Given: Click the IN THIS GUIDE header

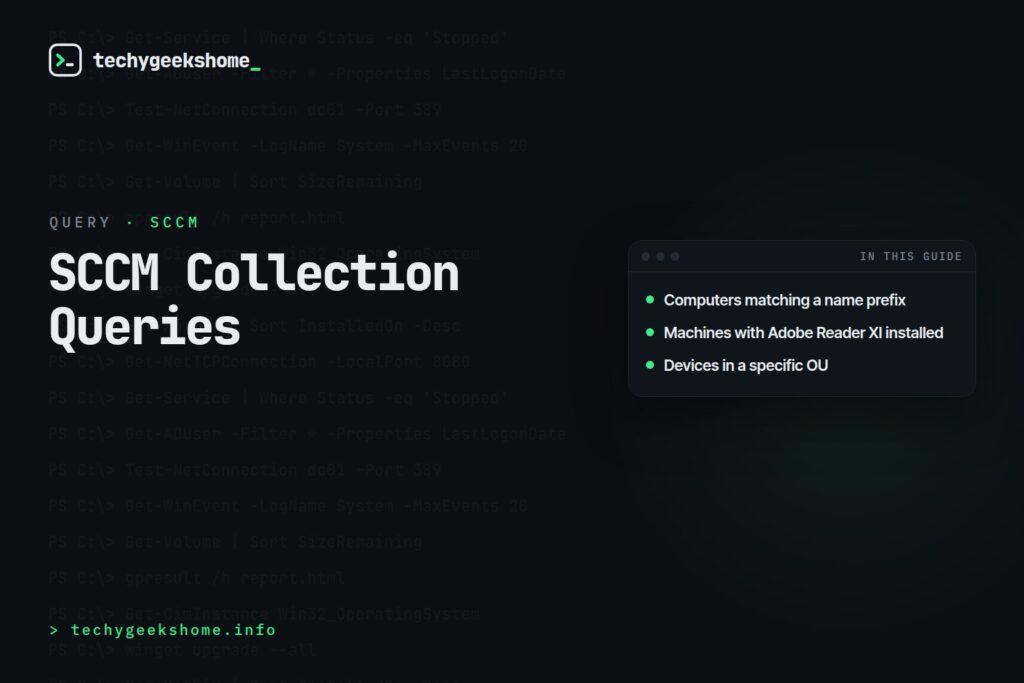Looking at the screenshot, I should tap(910, 257).
